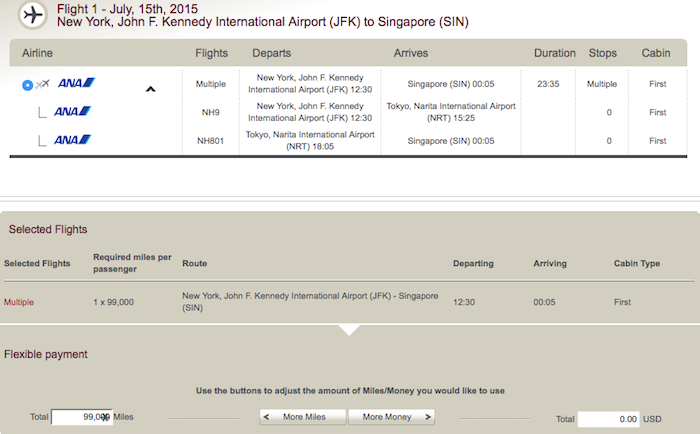The width and height of the screenshot is (700, 434).
Task: Click the Cabin column header
Action: (656, 53)
